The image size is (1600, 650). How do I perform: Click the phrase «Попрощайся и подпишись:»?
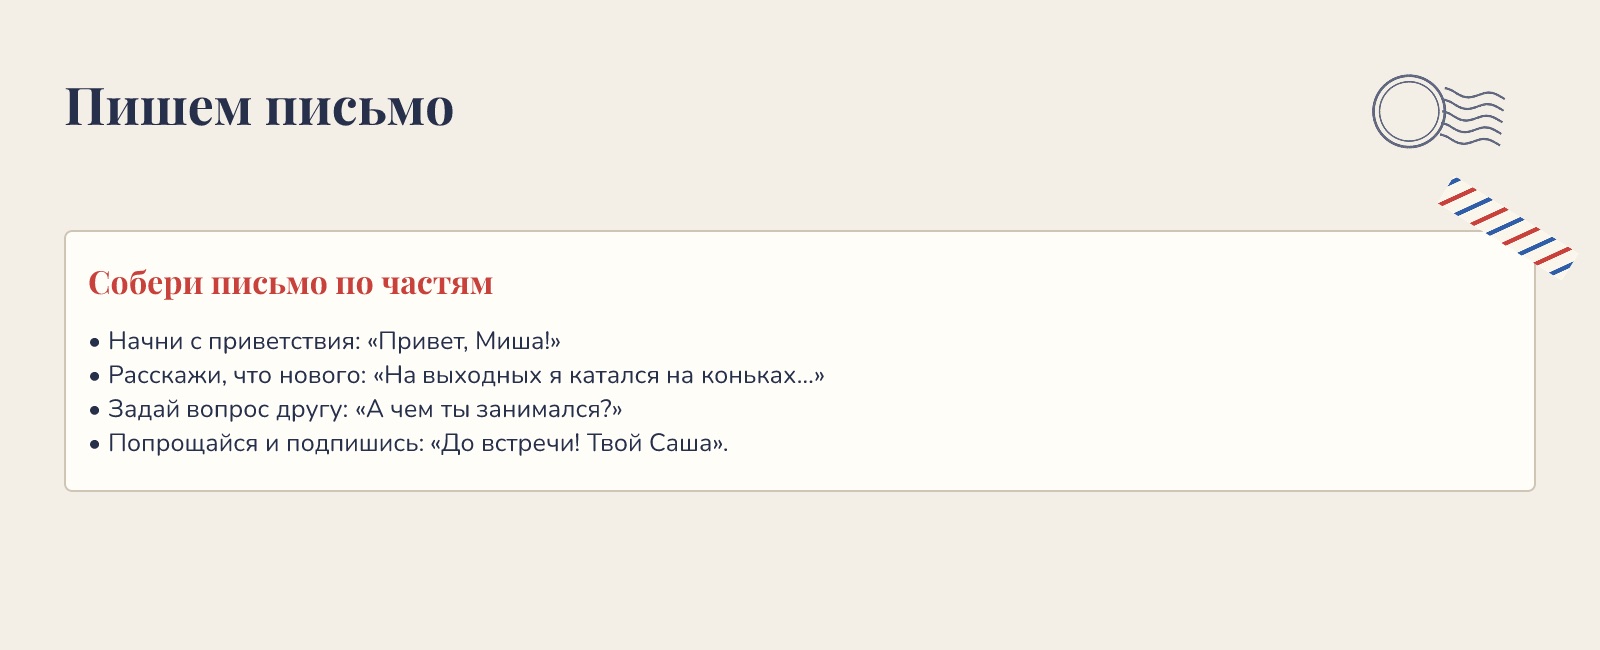click(266, 443)
